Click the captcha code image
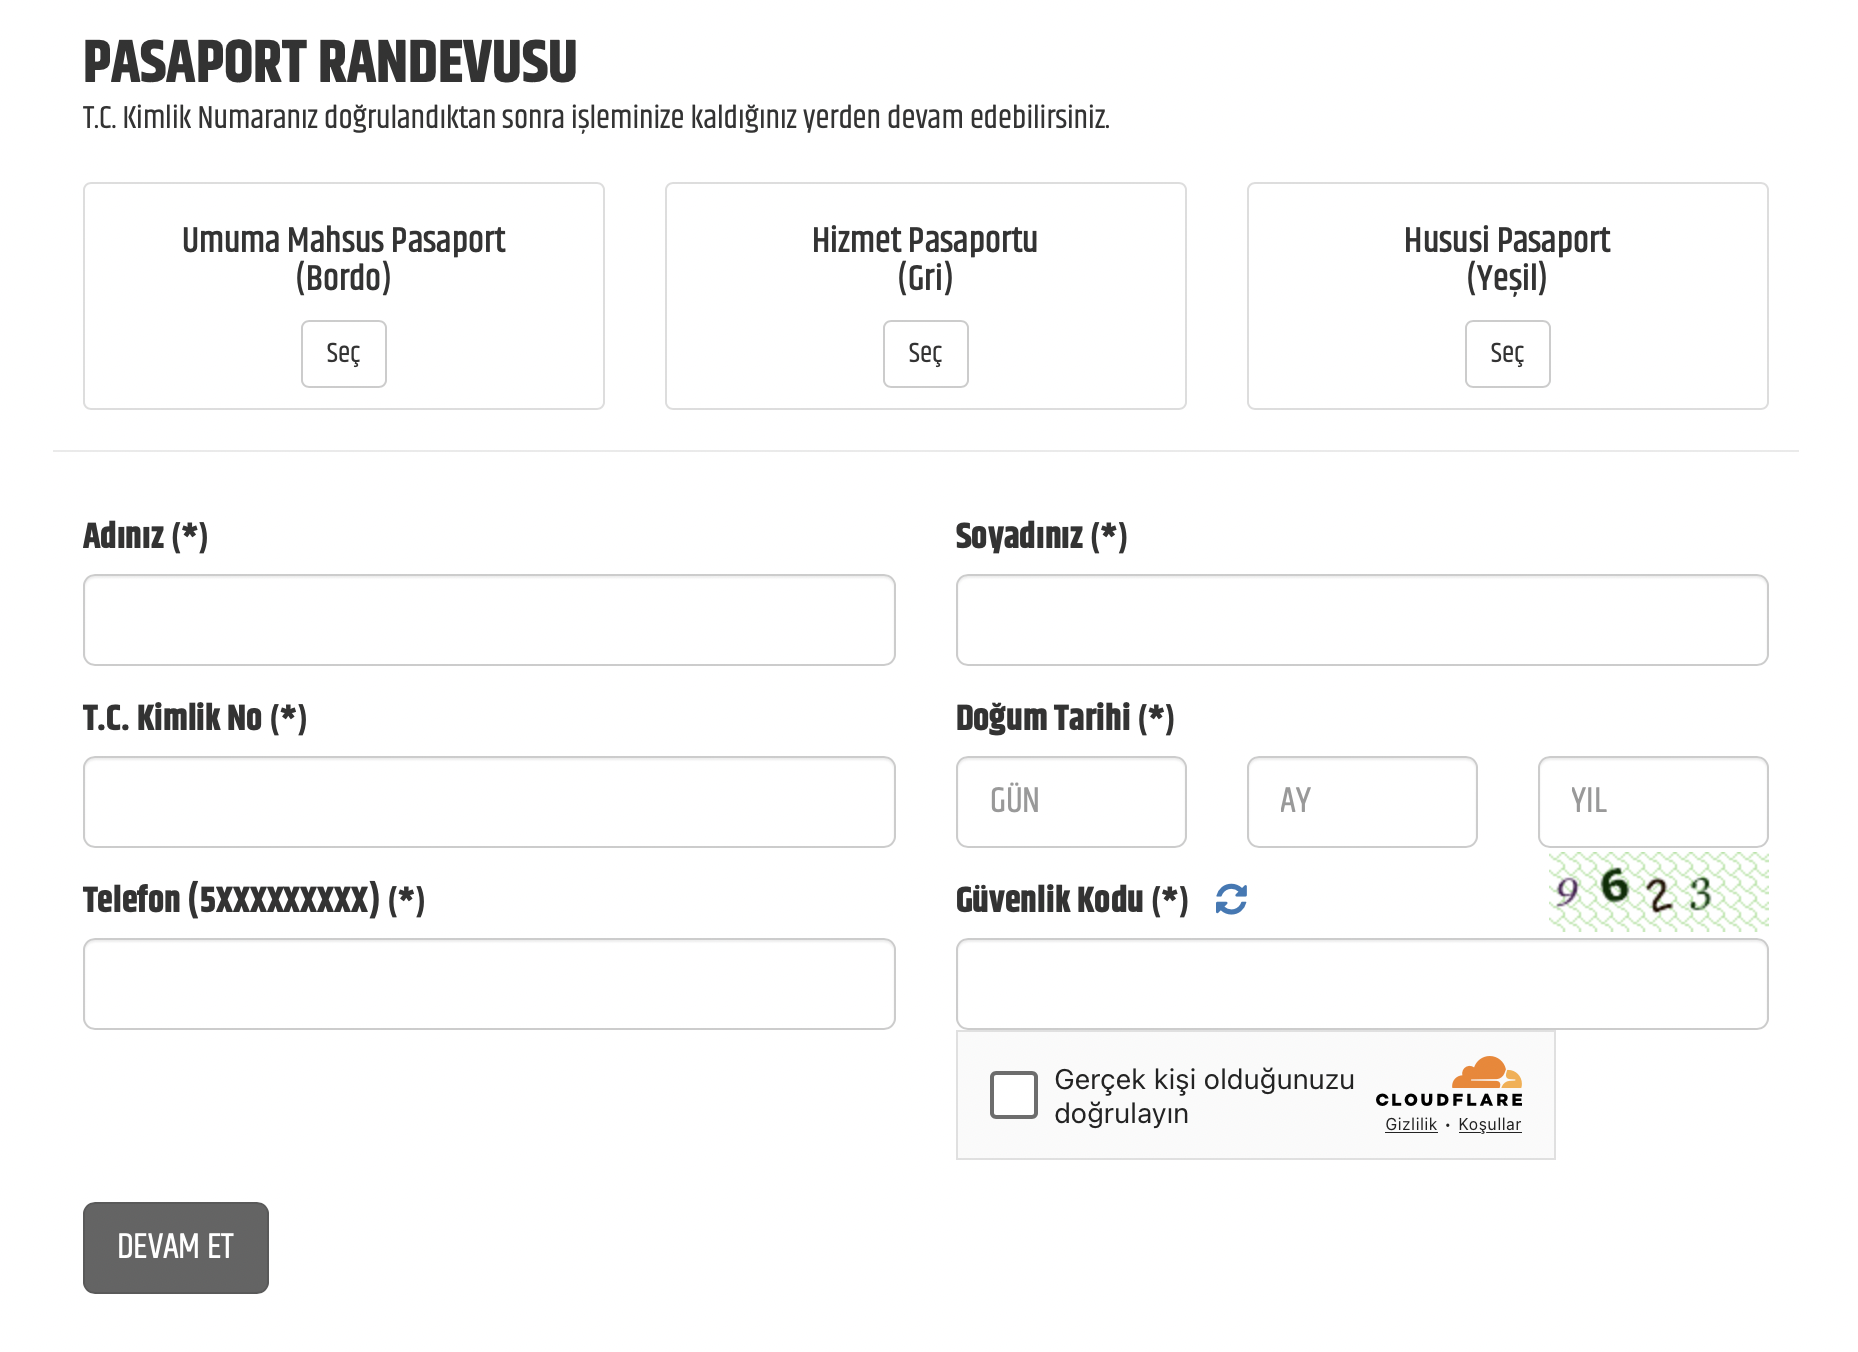 click(x=1657, y=891)
